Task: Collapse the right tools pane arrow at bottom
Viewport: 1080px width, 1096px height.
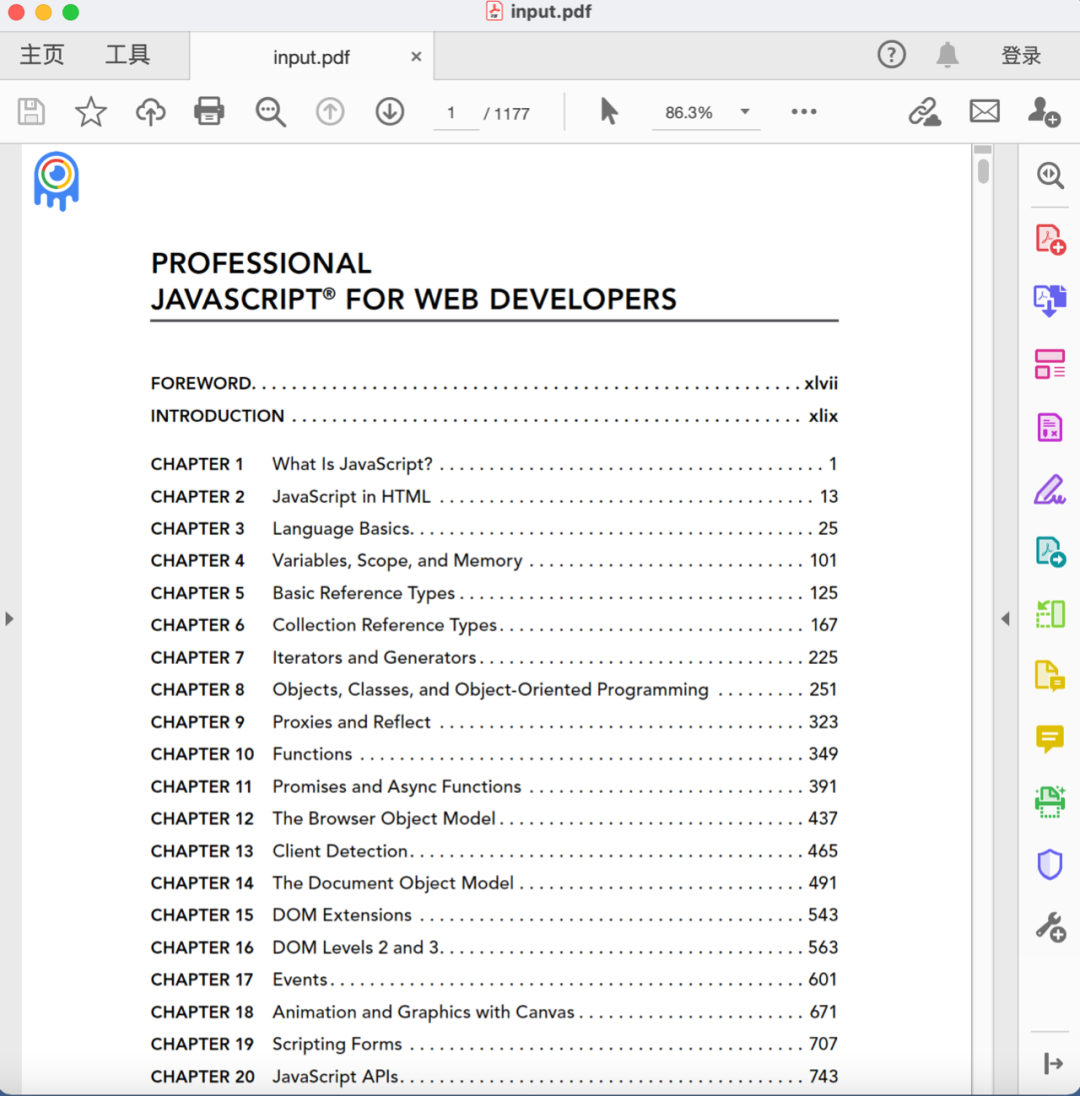Action: (x=1053, y=1064)
